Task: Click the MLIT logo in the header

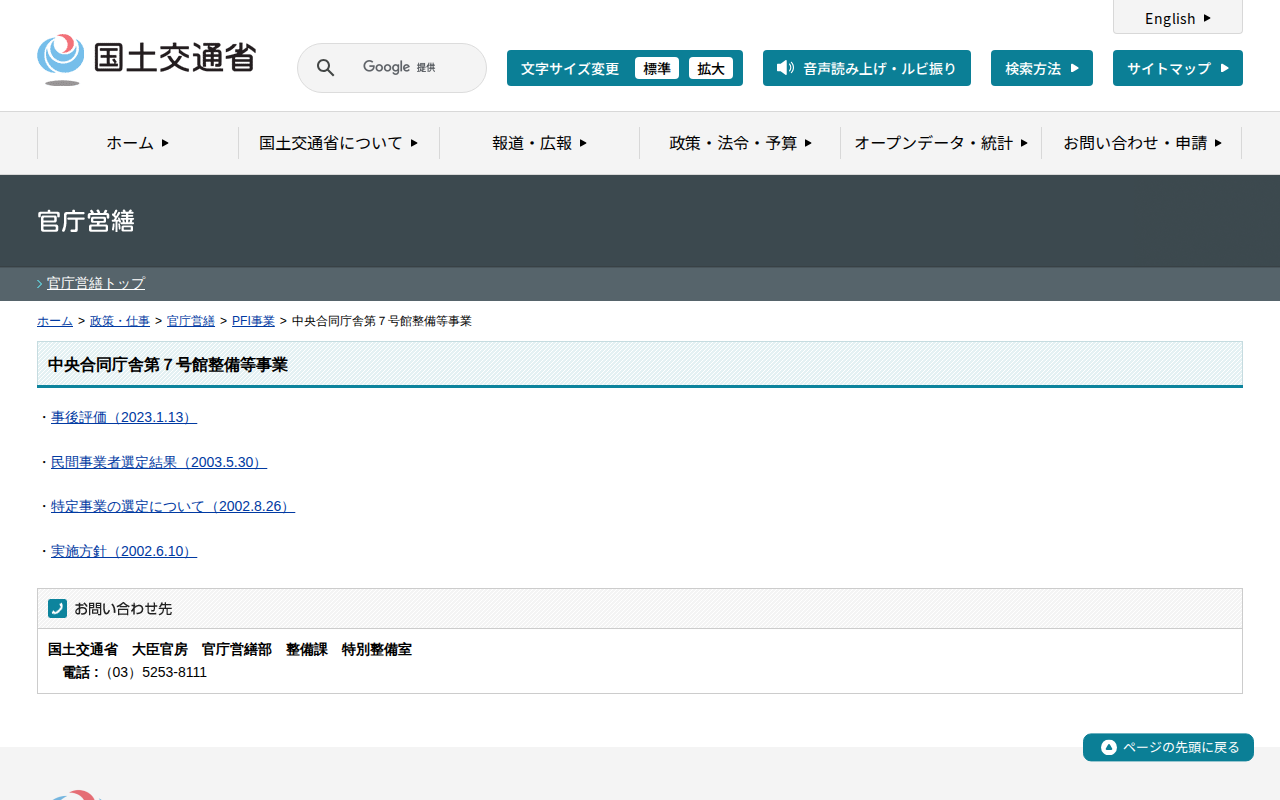Action: 146,59
